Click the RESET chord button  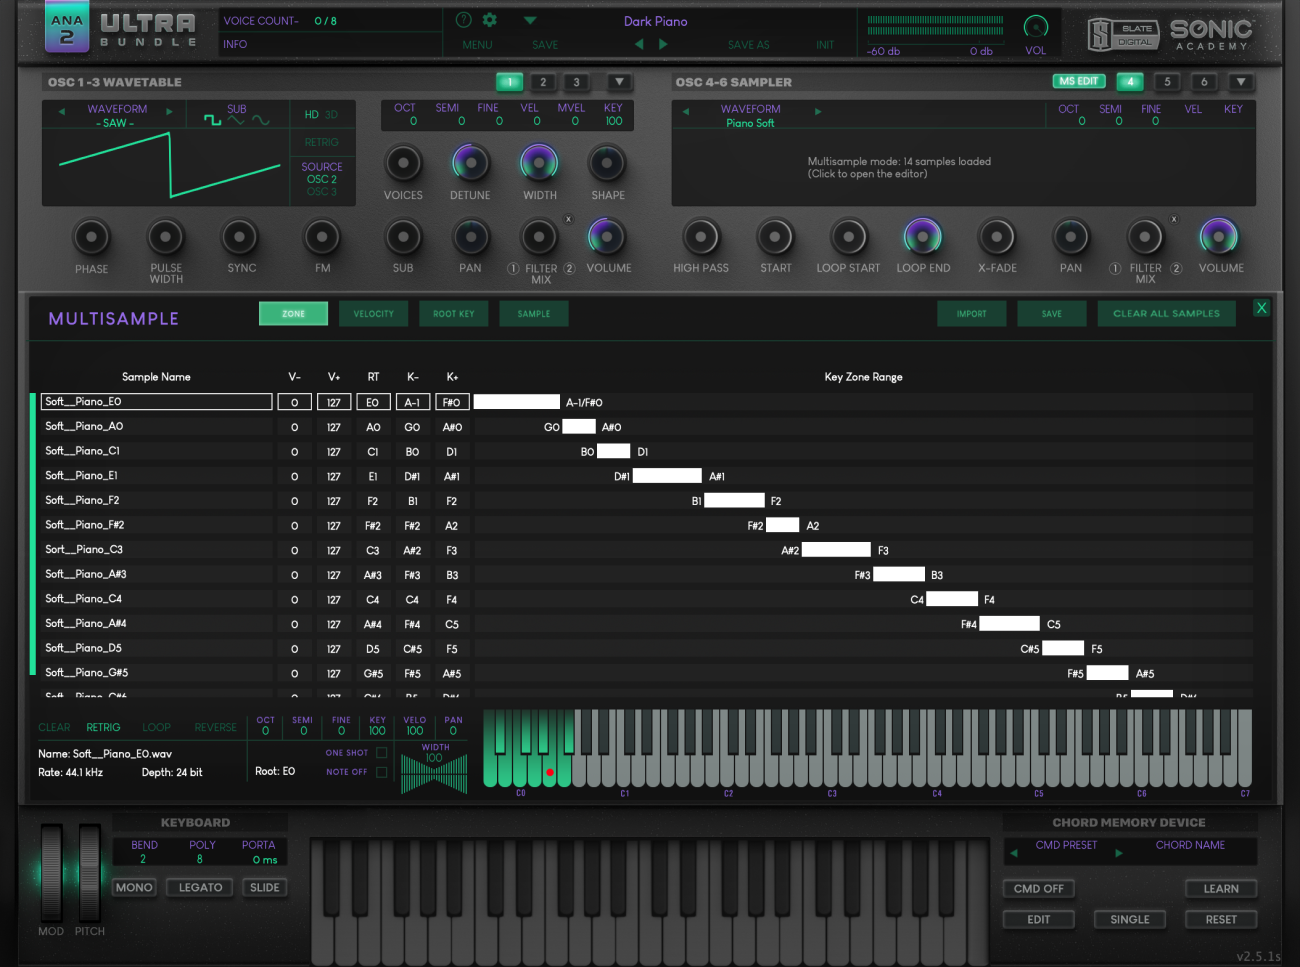(x=1221, y=919)
